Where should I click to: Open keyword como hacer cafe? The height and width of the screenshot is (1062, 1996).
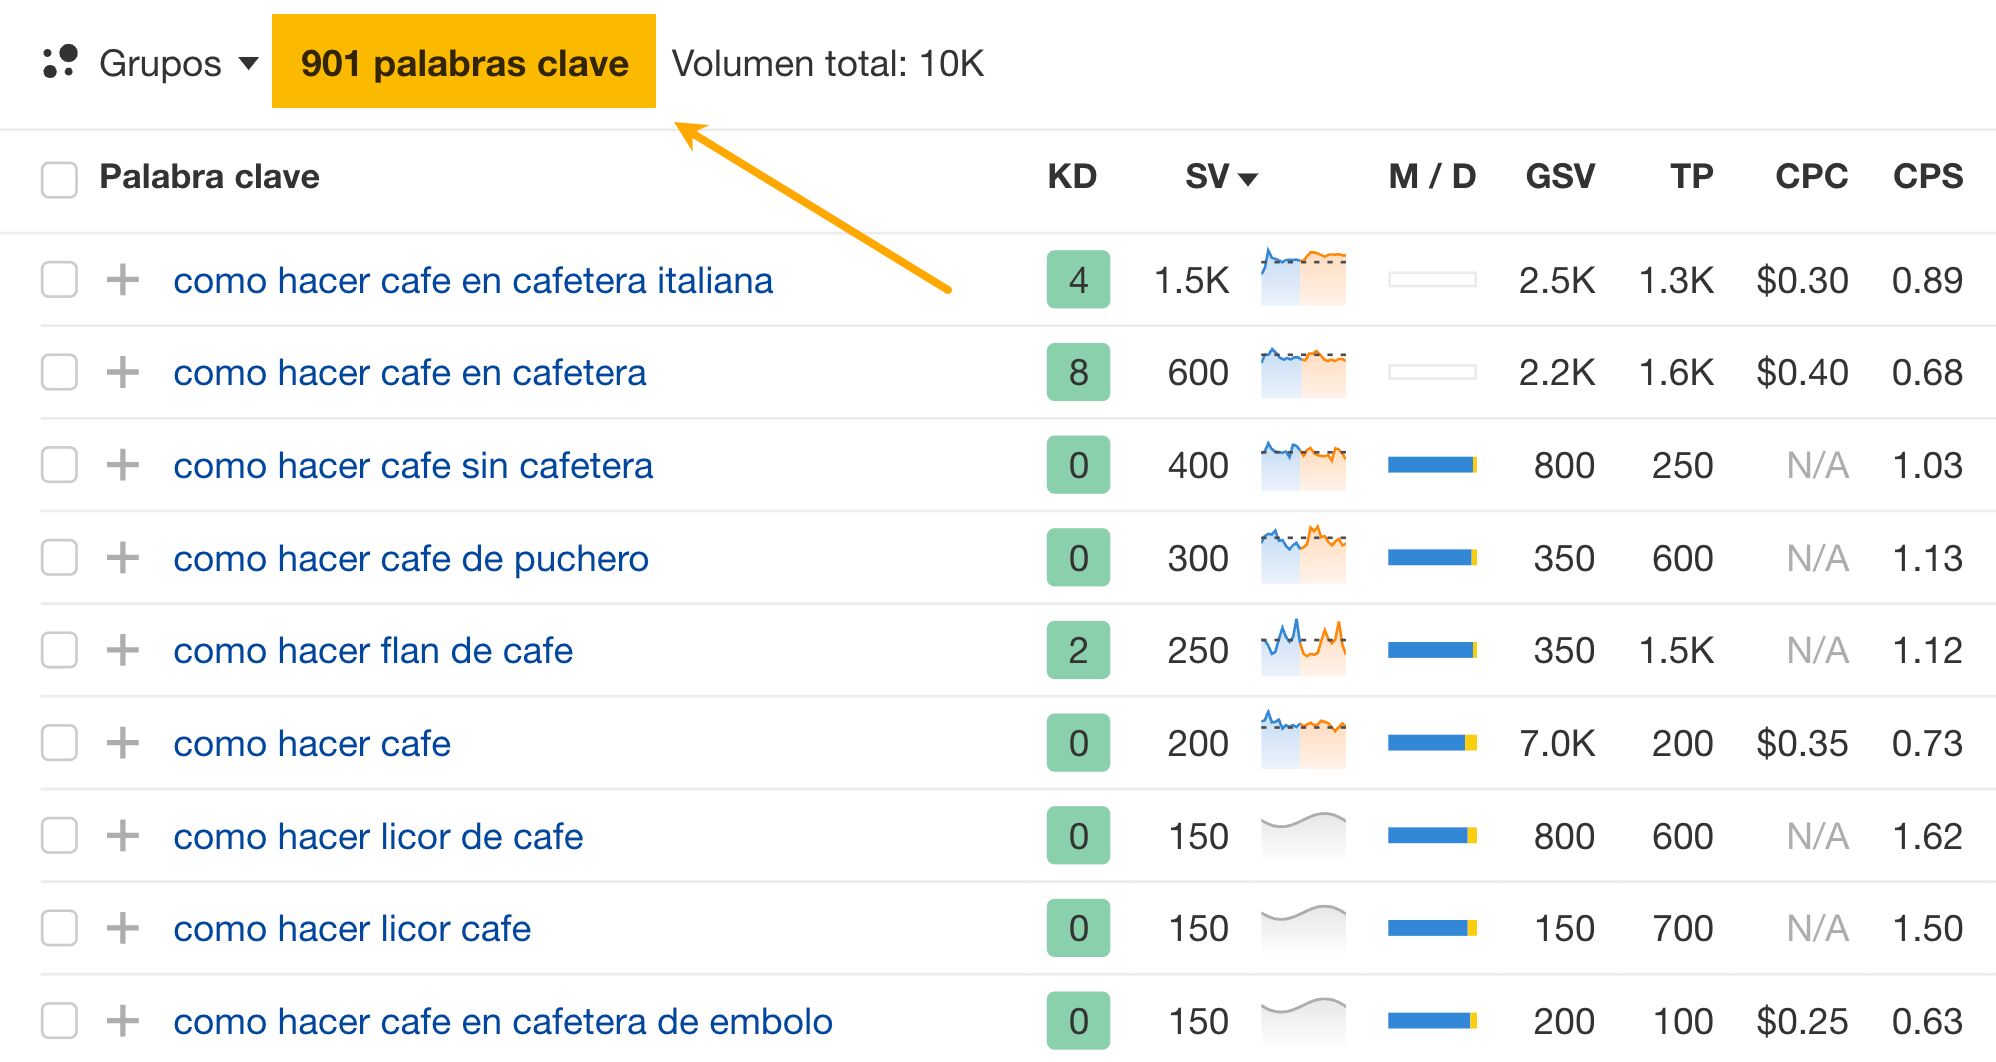(x=312, y=743)
